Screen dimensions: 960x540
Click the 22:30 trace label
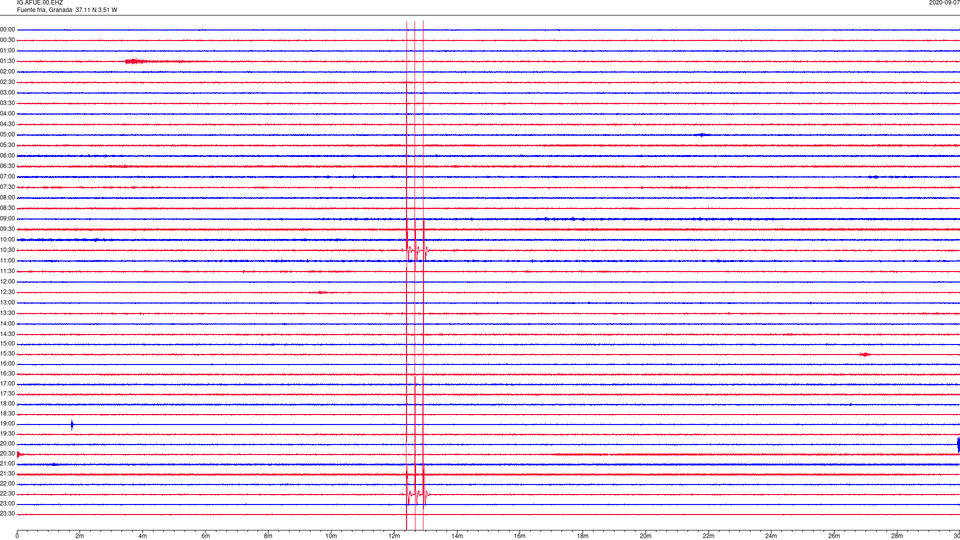[x=7, y=493]
